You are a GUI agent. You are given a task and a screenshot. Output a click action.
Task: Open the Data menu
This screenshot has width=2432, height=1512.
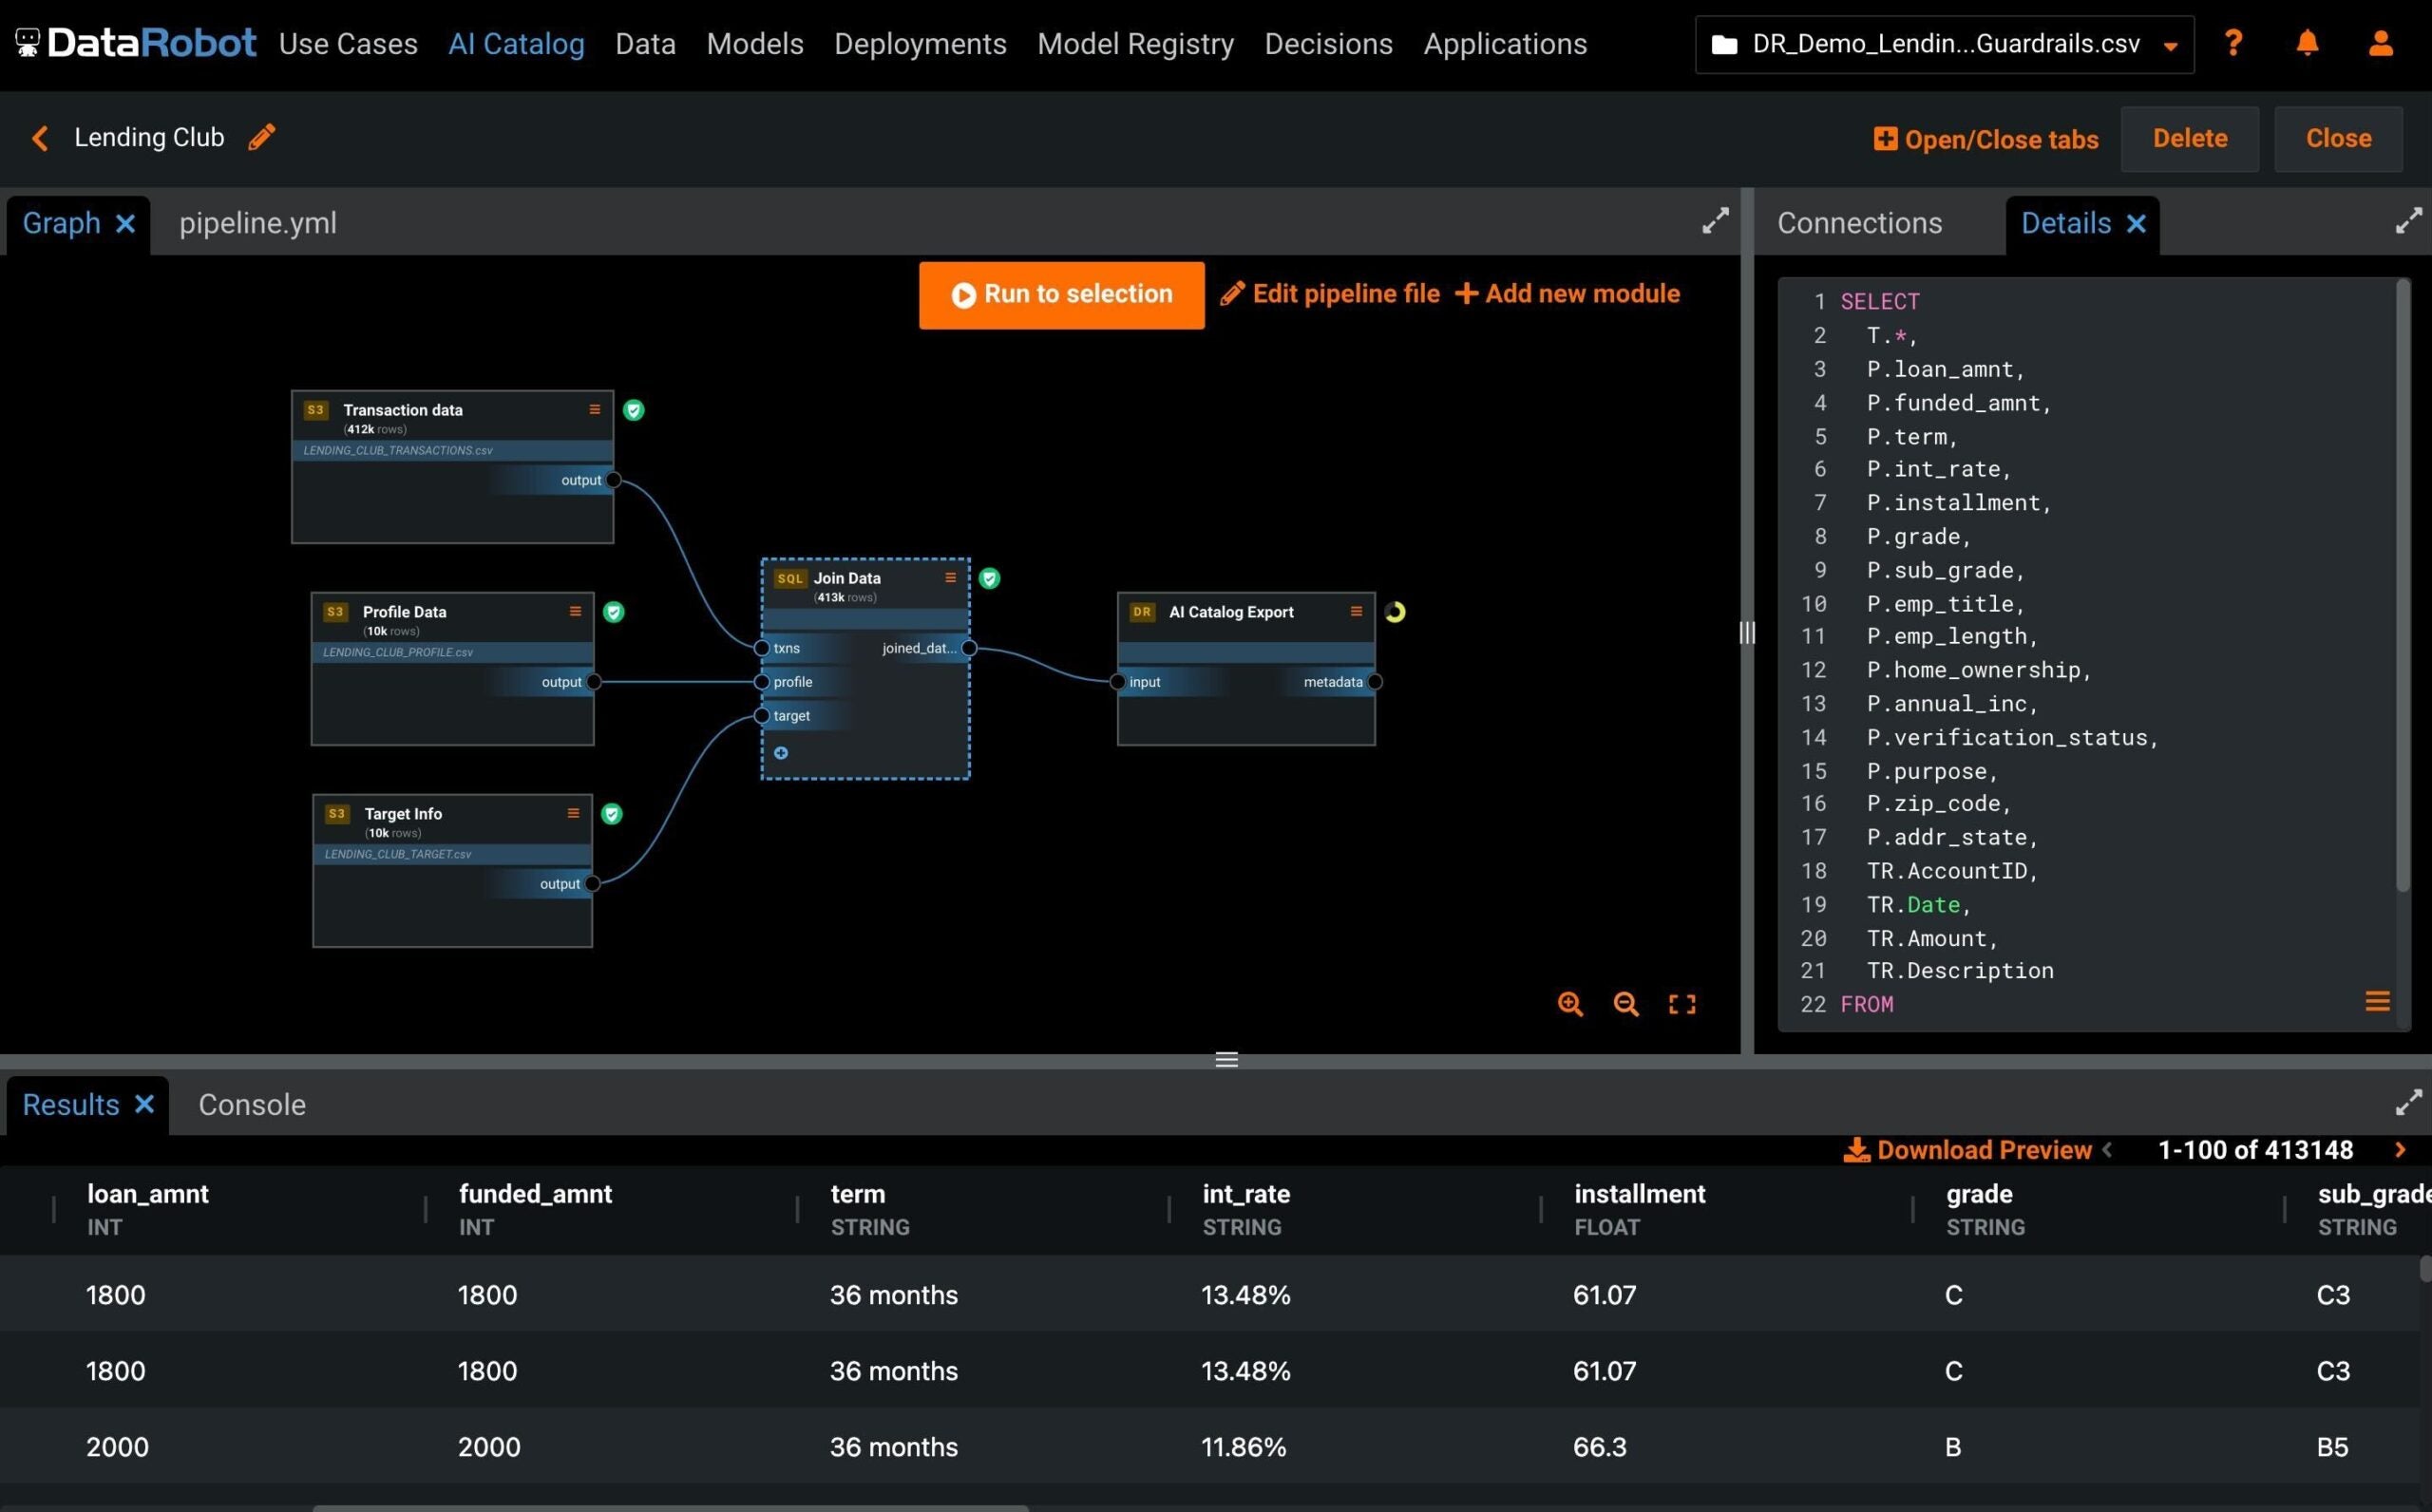(x=645, y=44)
